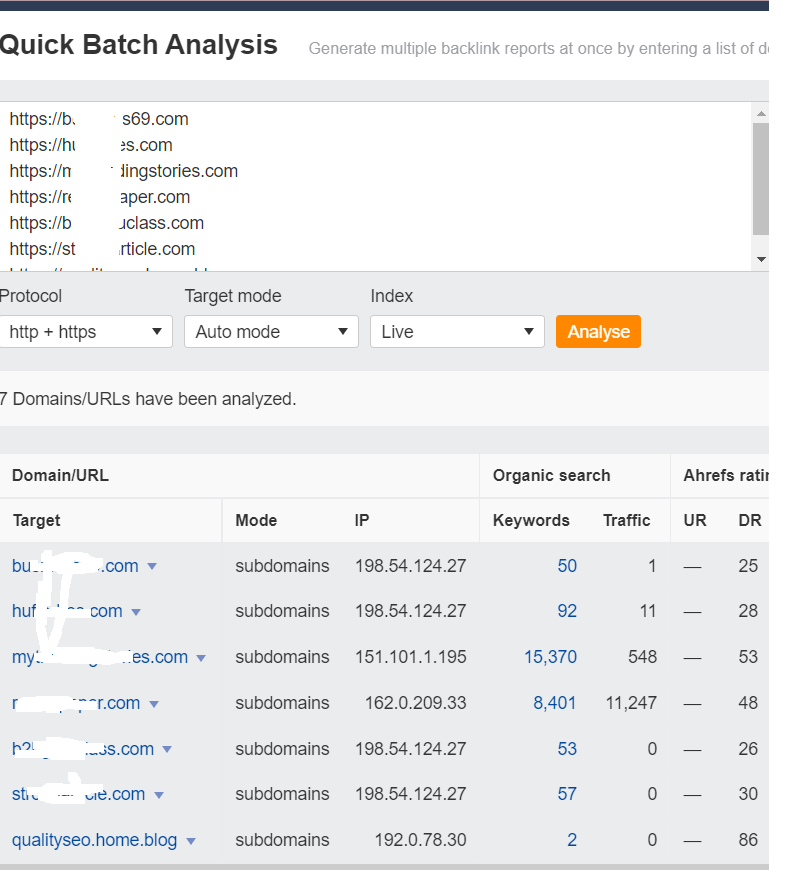Sort by the Traffic column header

point(627,520)
